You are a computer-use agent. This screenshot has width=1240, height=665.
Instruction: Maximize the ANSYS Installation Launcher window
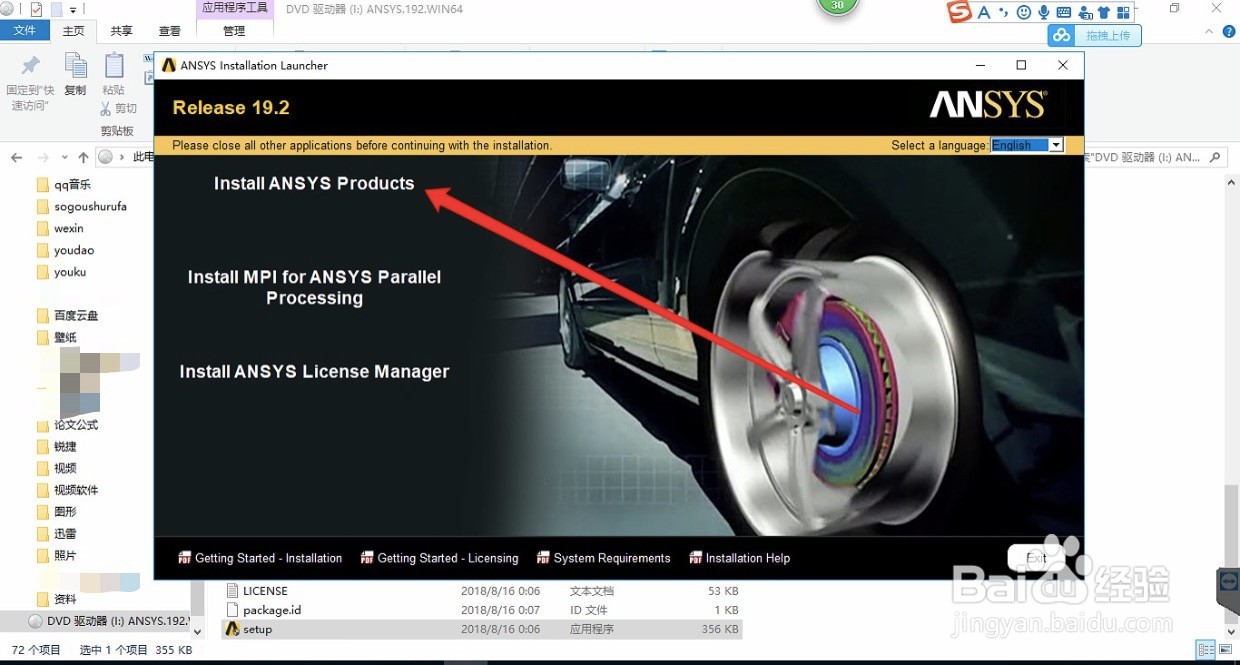click(x=1021, y=65)
